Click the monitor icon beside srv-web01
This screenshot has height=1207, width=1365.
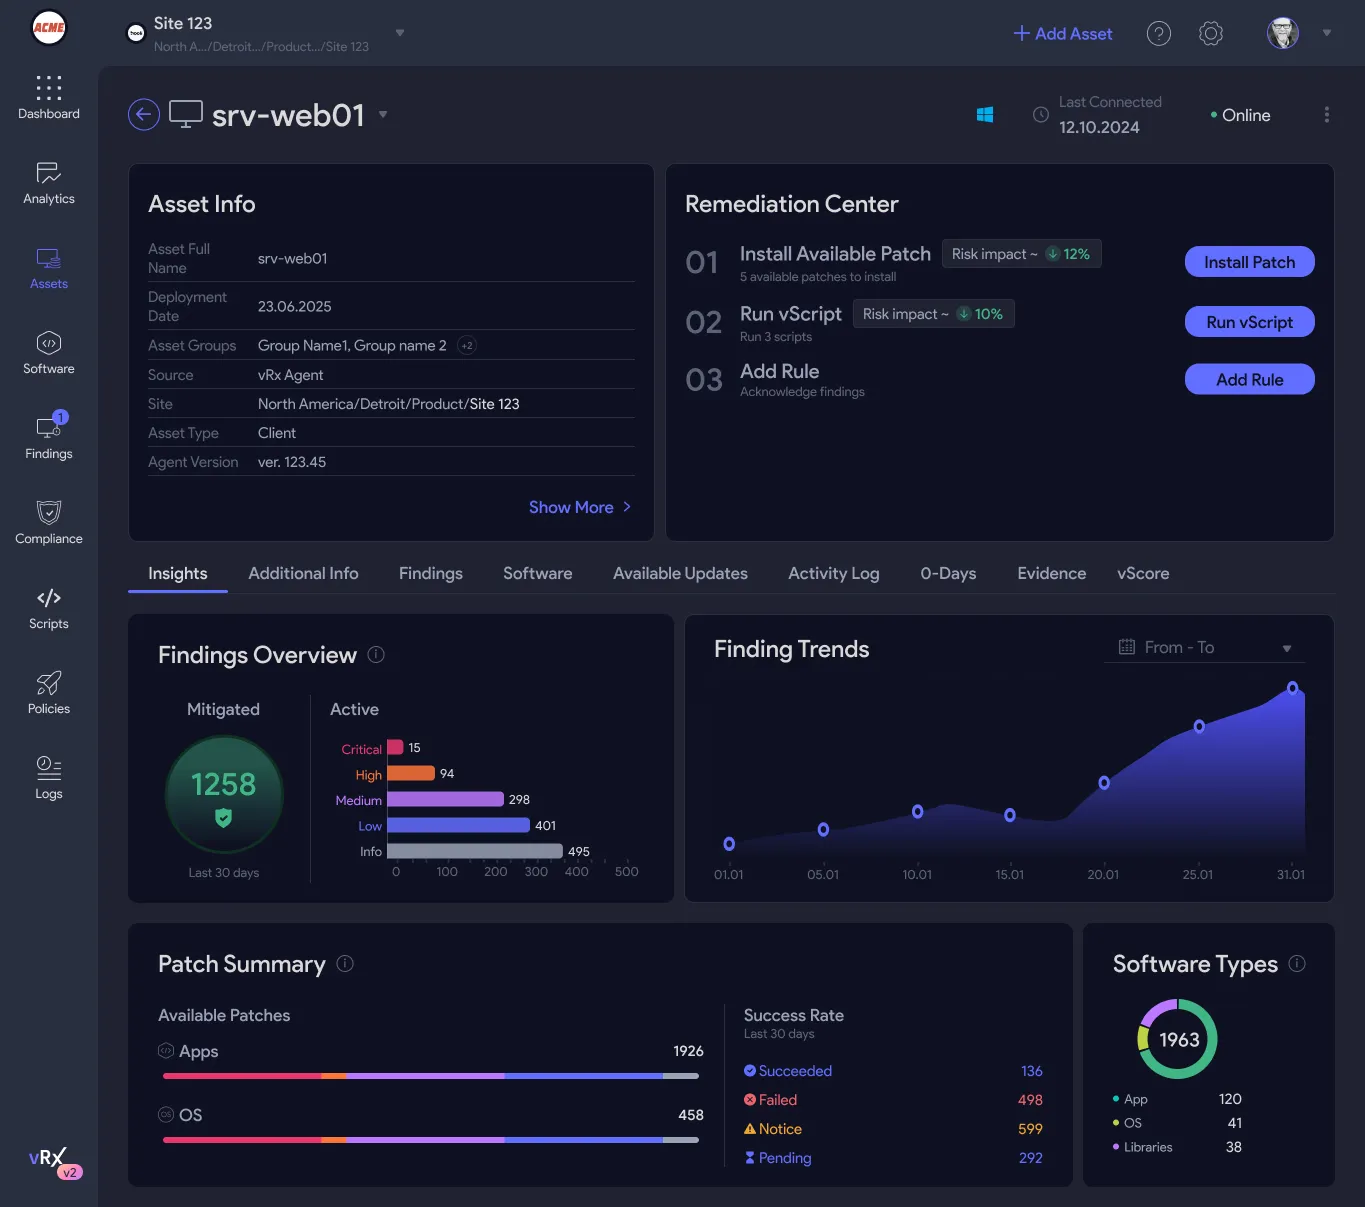point(186,114)
